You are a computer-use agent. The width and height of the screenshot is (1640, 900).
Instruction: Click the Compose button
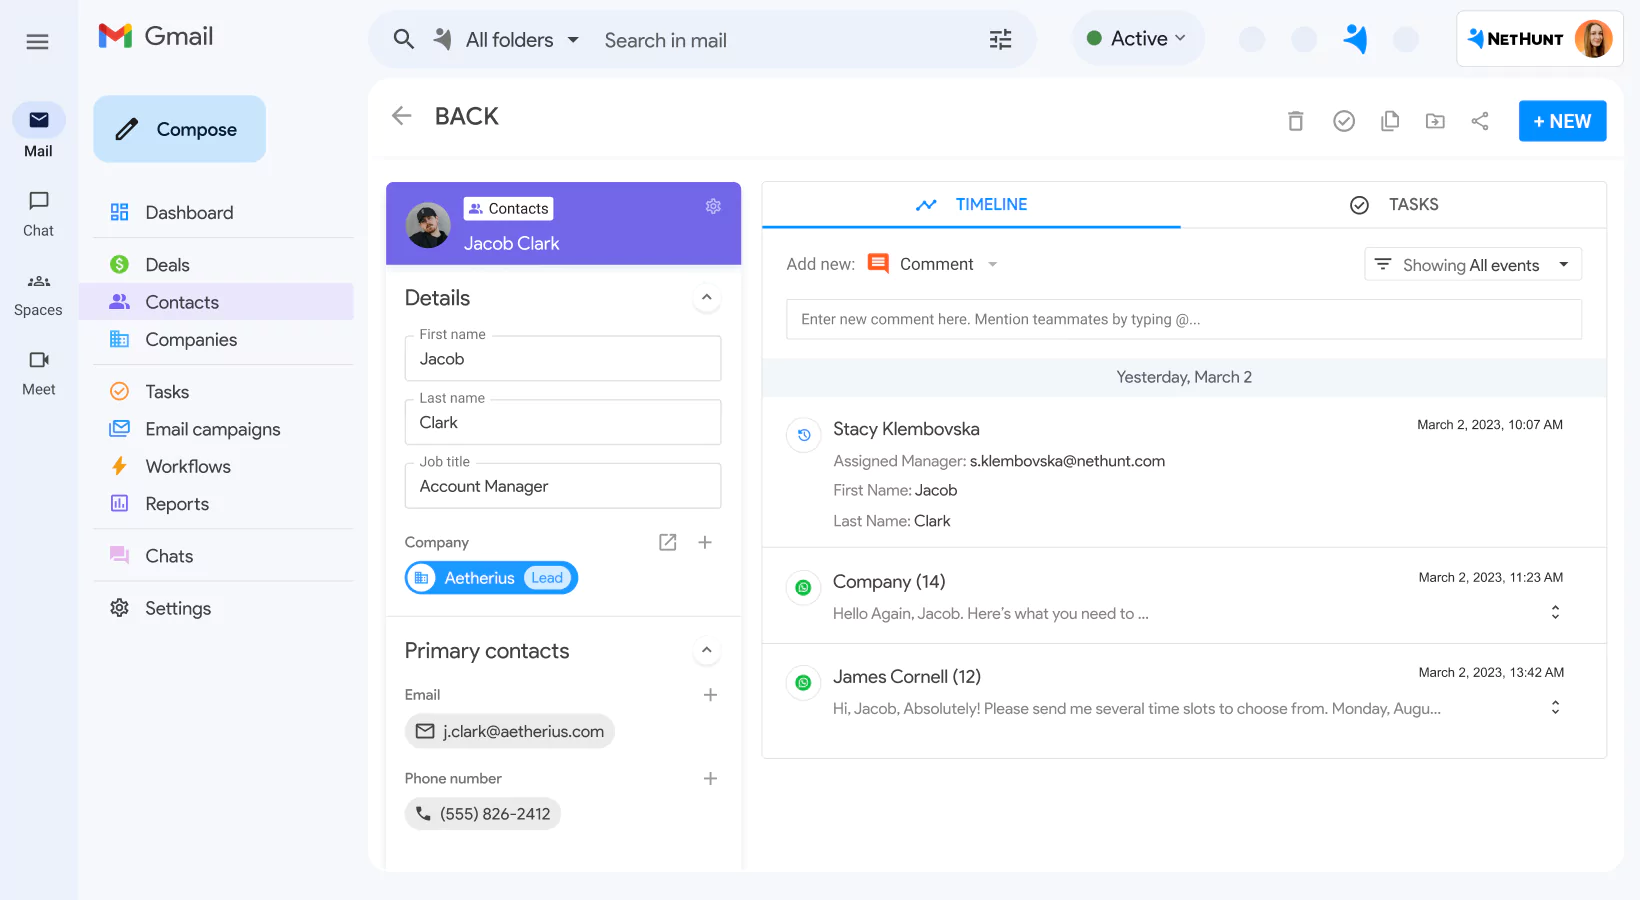[x=179, y=128]
